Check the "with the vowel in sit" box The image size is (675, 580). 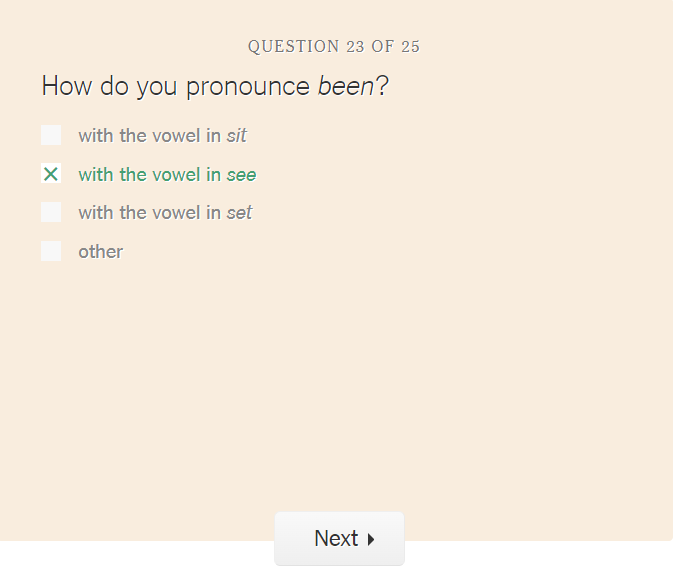[x=51, y=135]
